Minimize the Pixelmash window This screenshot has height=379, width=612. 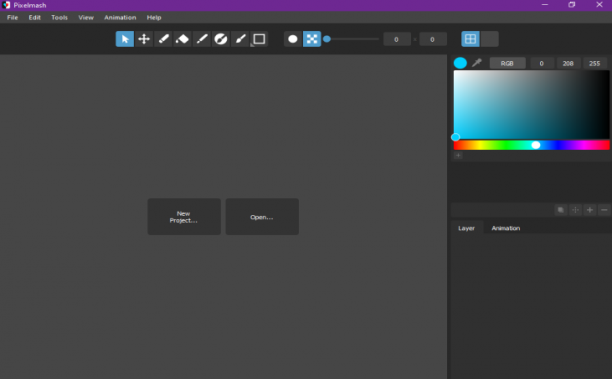pos(545,5)
